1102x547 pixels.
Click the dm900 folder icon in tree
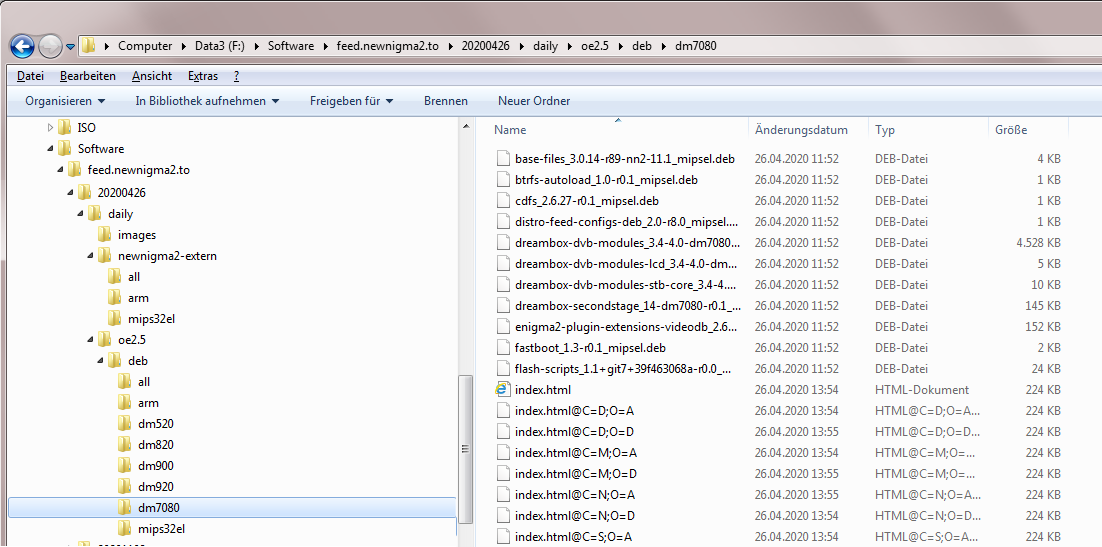pos(125,466)
